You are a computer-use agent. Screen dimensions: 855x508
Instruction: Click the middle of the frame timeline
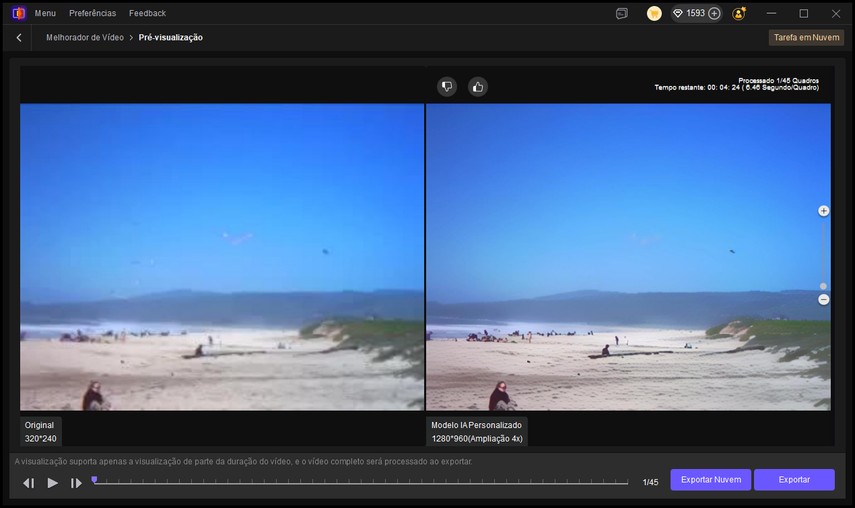360,482
